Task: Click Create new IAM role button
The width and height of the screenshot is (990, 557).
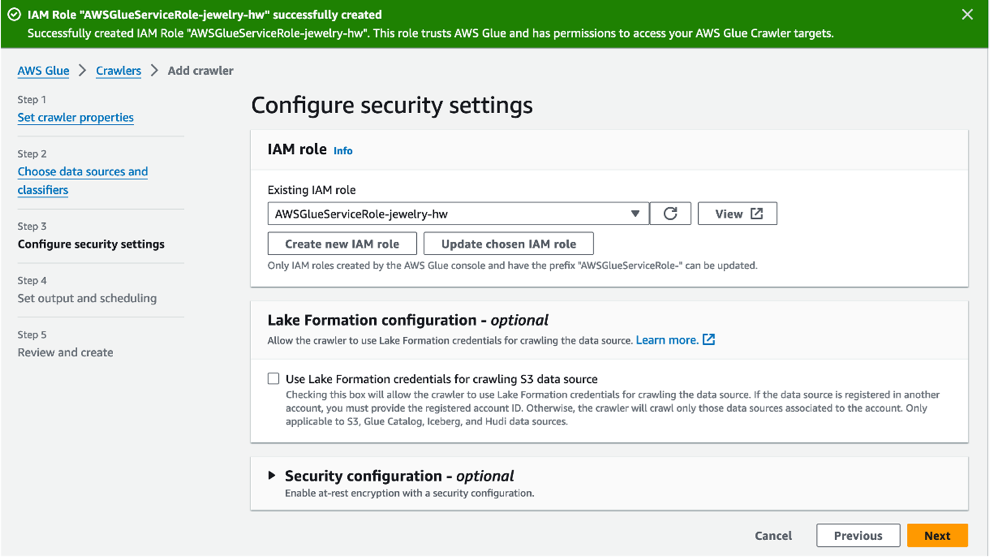Action: pyautogui.click(x=342, y=244)
